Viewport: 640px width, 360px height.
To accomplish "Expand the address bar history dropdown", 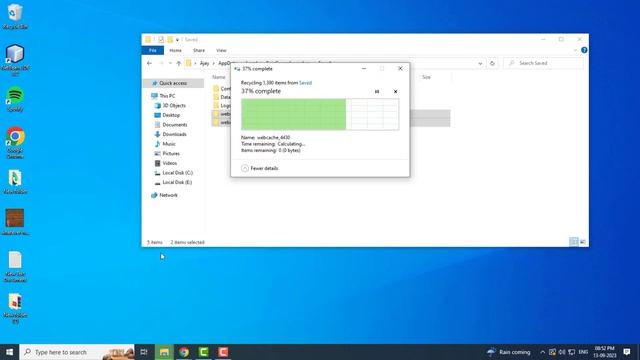I will [480, 63].
